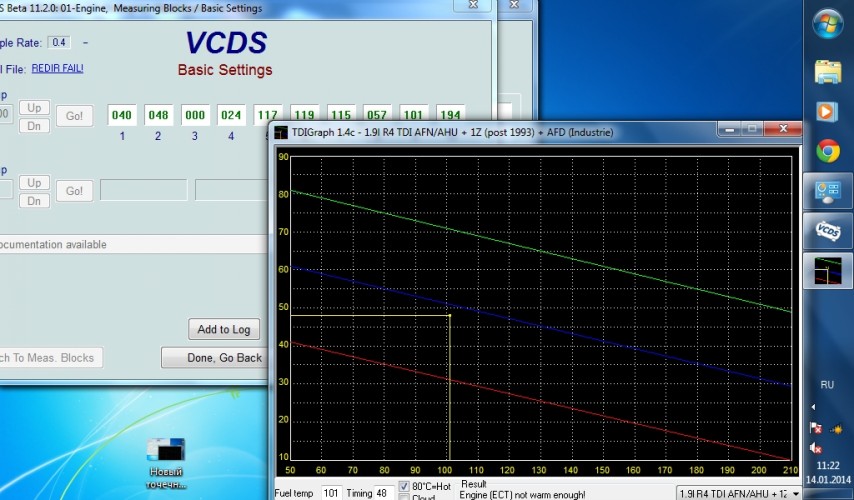Open the desktop file shortcut icon
This screenshot has height=500, width=854.
[164, 450]
